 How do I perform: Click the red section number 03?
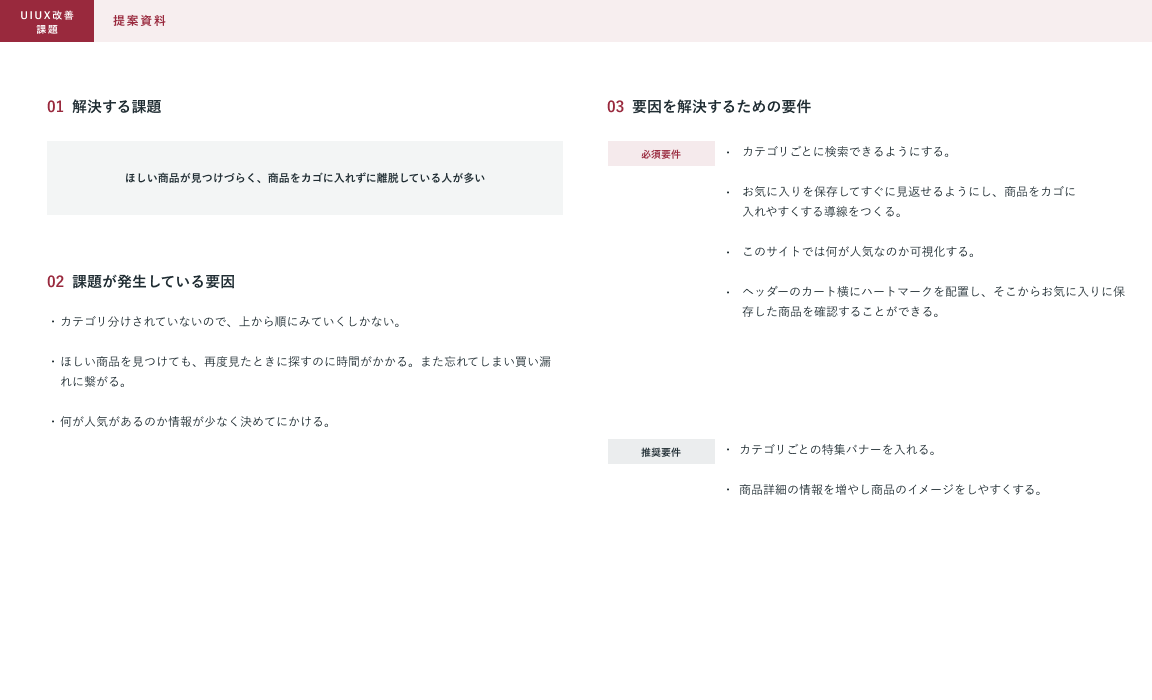[615, 107]
